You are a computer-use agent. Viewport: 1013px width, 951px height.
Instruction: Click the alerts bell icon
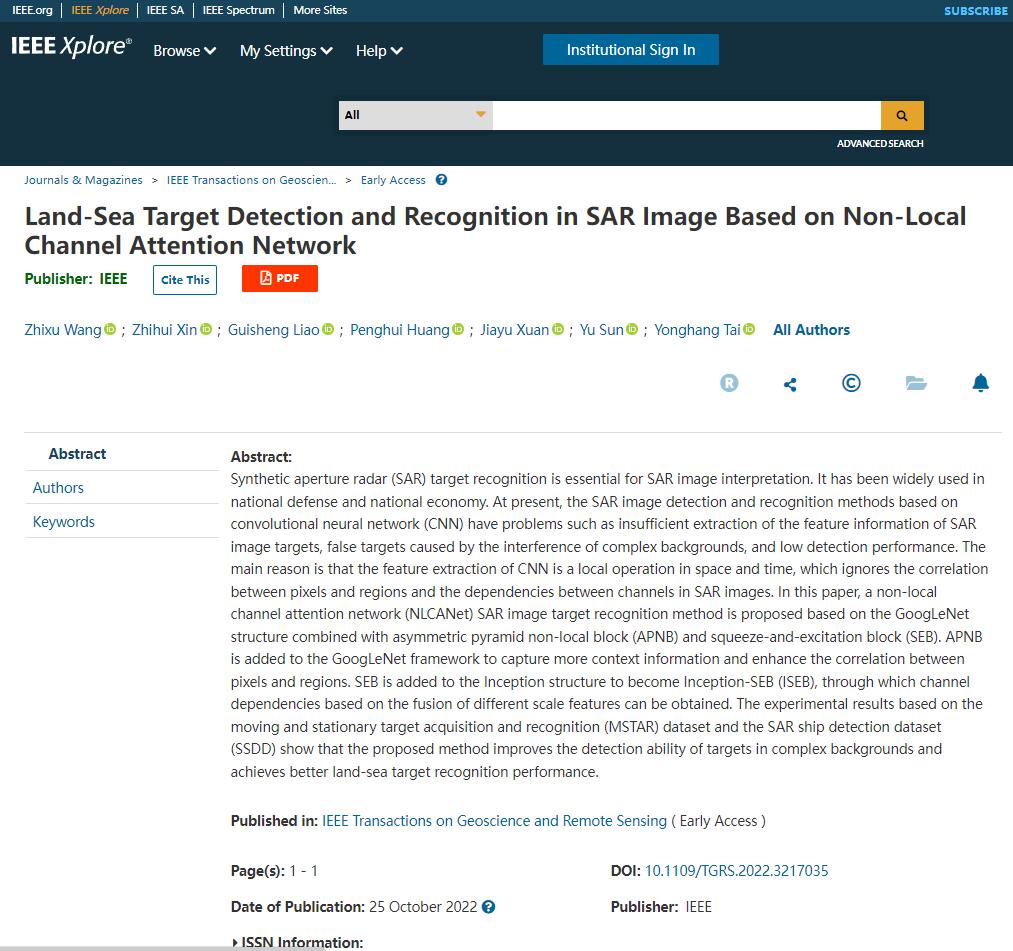click(980, 383)
